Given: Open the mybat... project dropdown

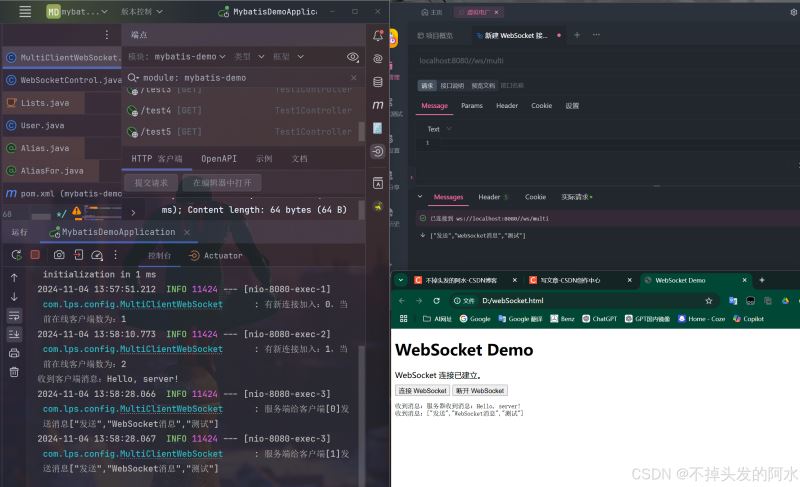Looking at the screenshot, I should (x=77, y=11).
